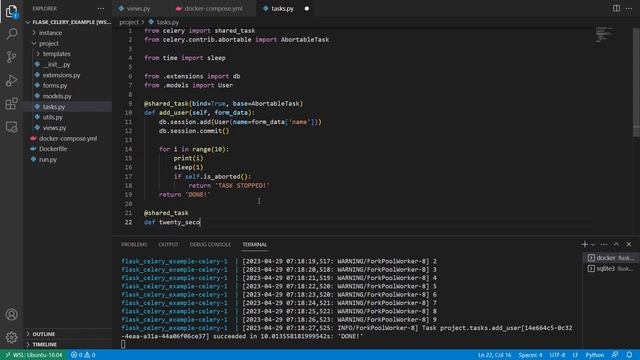
Task: Click the line 19 return 'DONE!' code
Action: click(184, 195)
